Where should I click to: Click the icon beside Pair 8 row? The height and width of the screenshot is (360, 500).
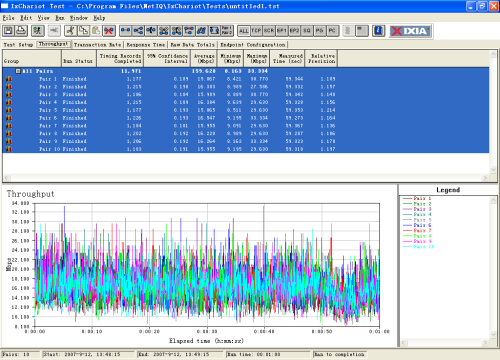click(x=9, y=133)
